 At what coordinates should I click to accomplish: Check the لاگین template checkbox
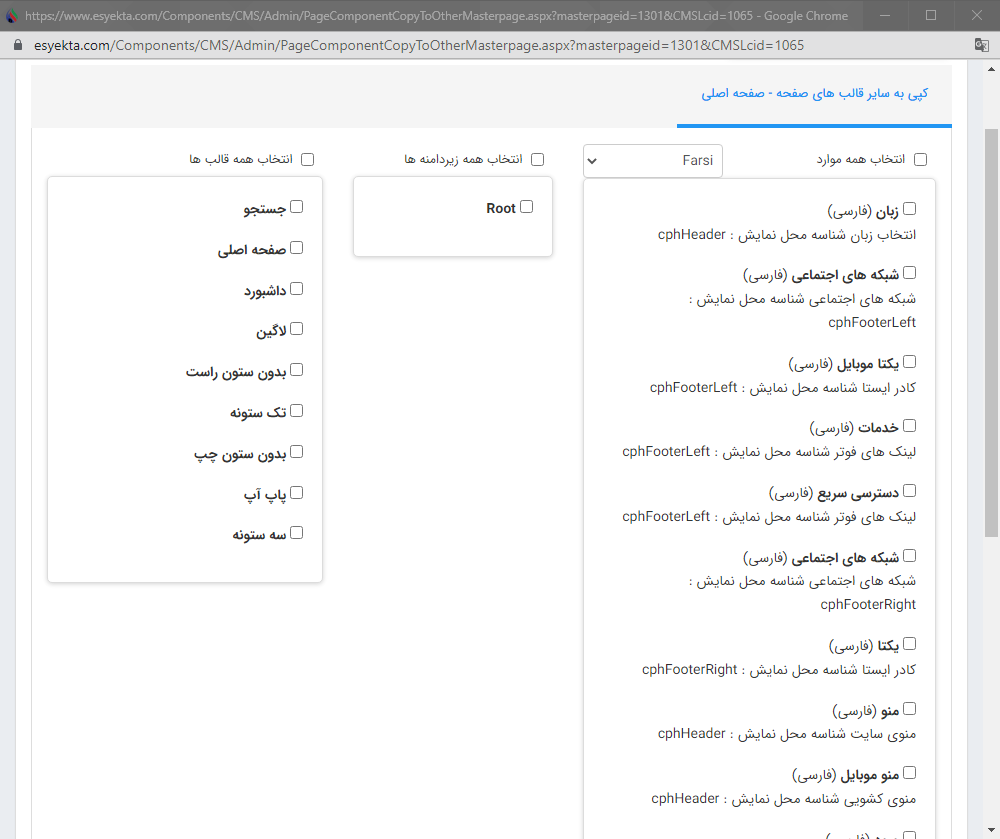pos(296,329)
